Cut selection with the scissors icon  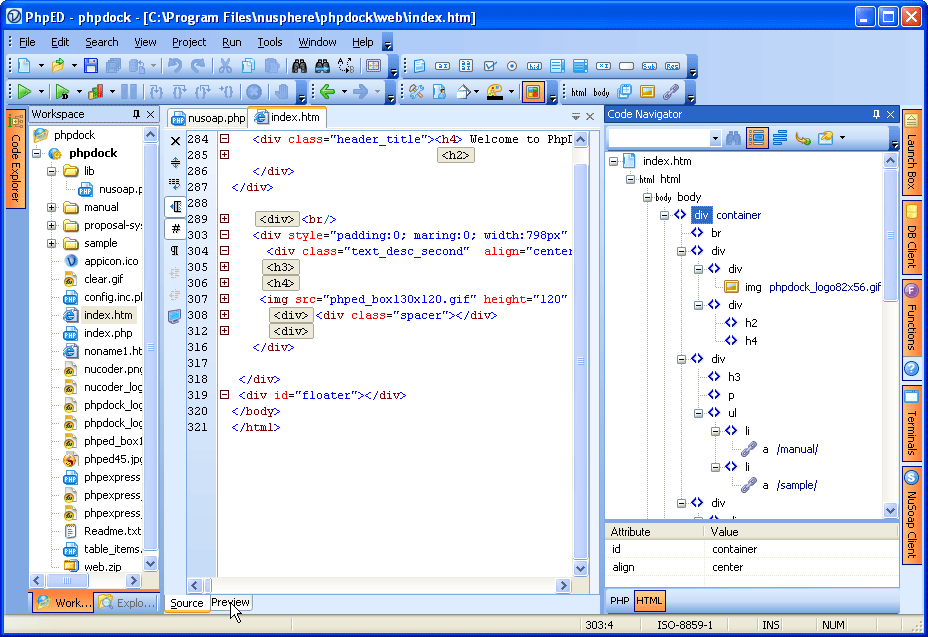pos(225,66)
